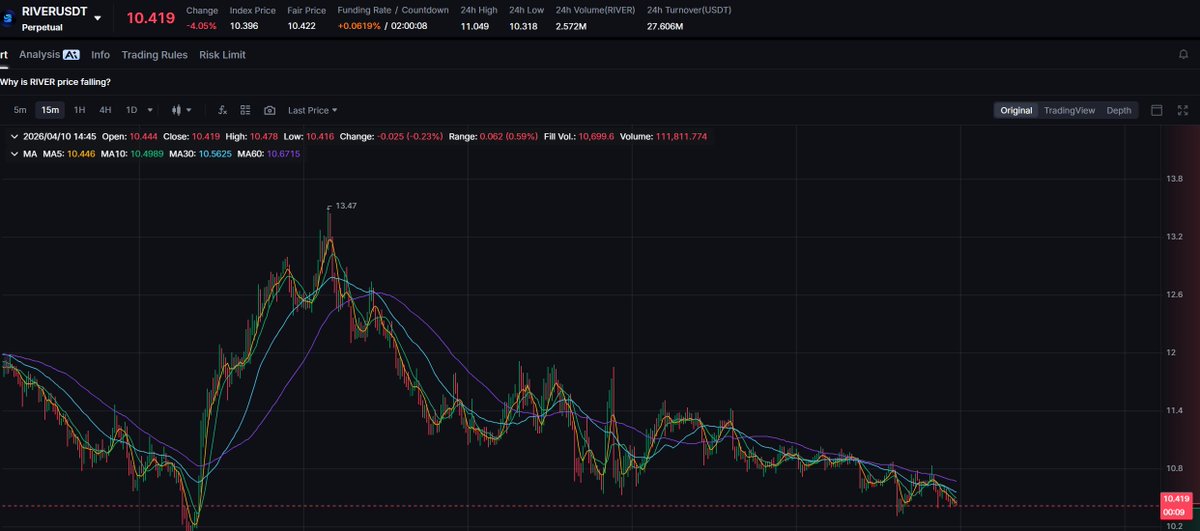
Task: Switch to the Info tab
Action: tap(100, 55)
